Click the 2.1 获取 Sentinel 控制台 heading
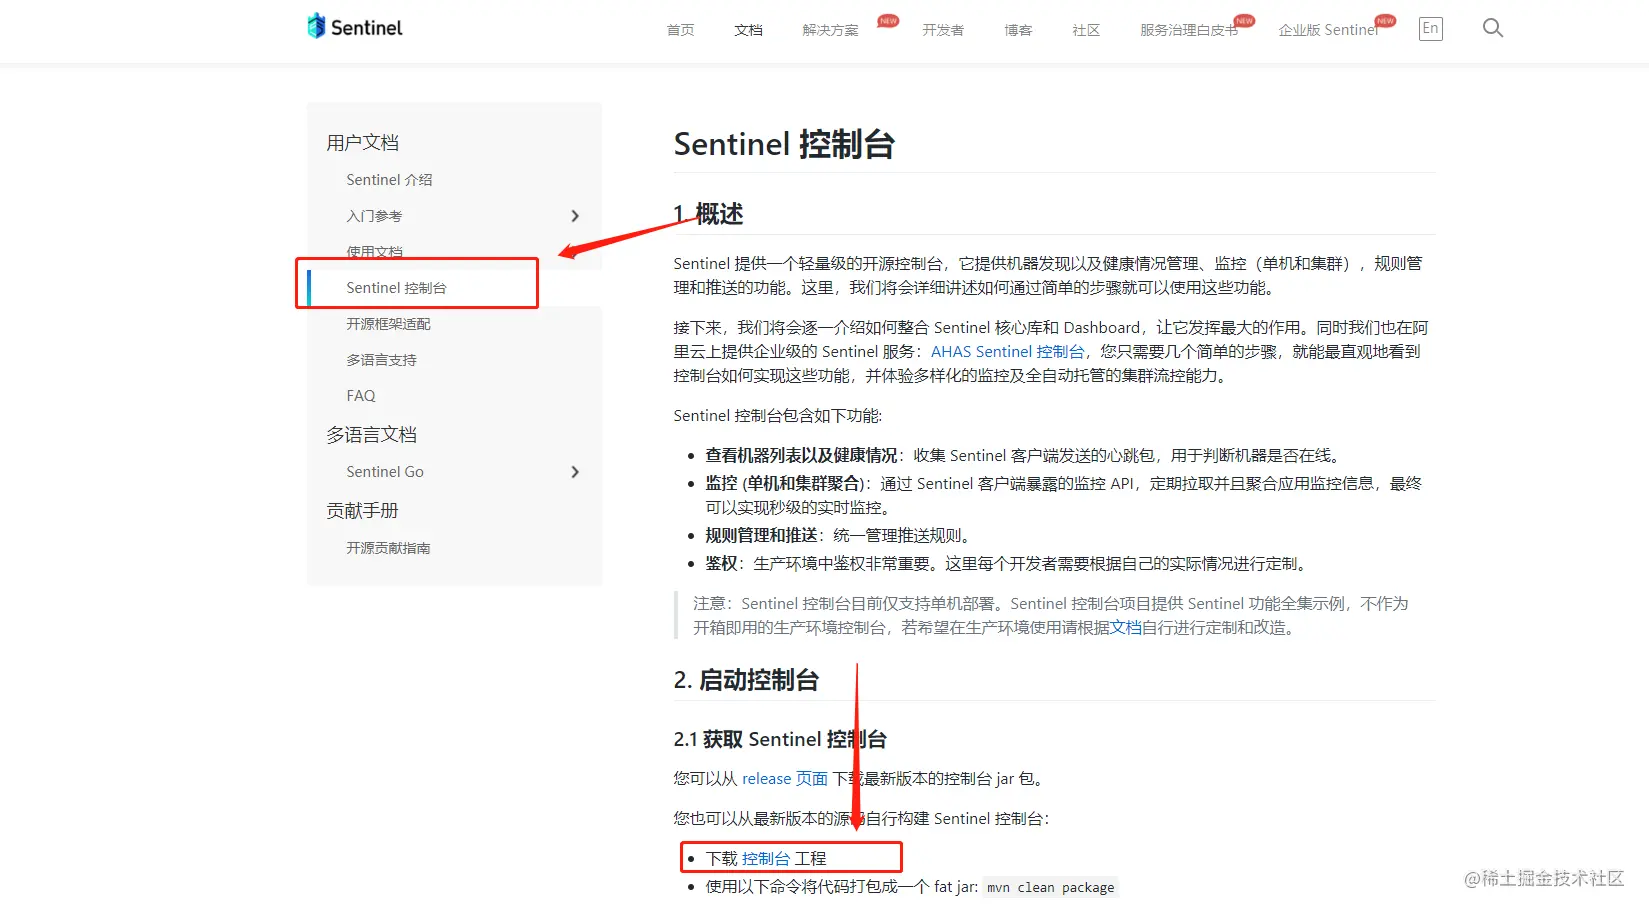Screen dimensions: 1649x913 point(780,739)
